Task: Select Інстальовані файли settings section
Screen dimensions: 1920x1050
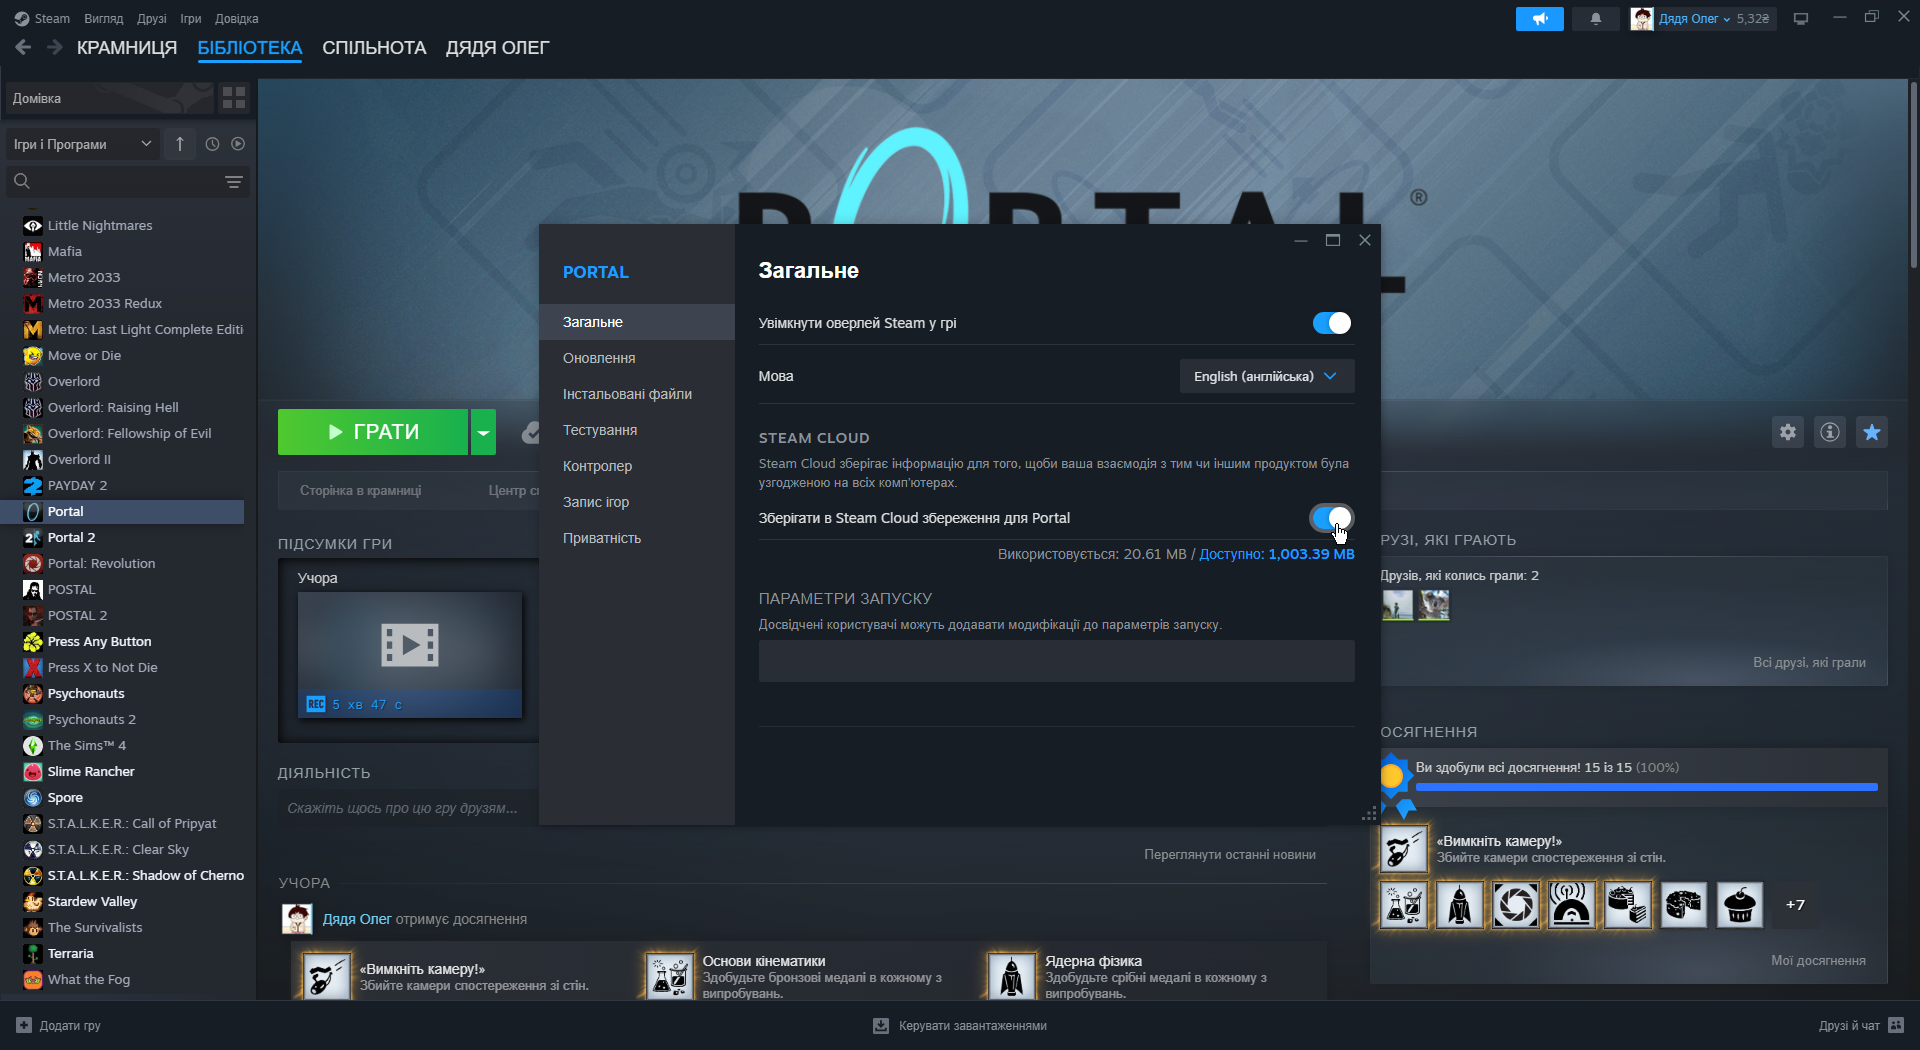Action: [x=637, y=394]
